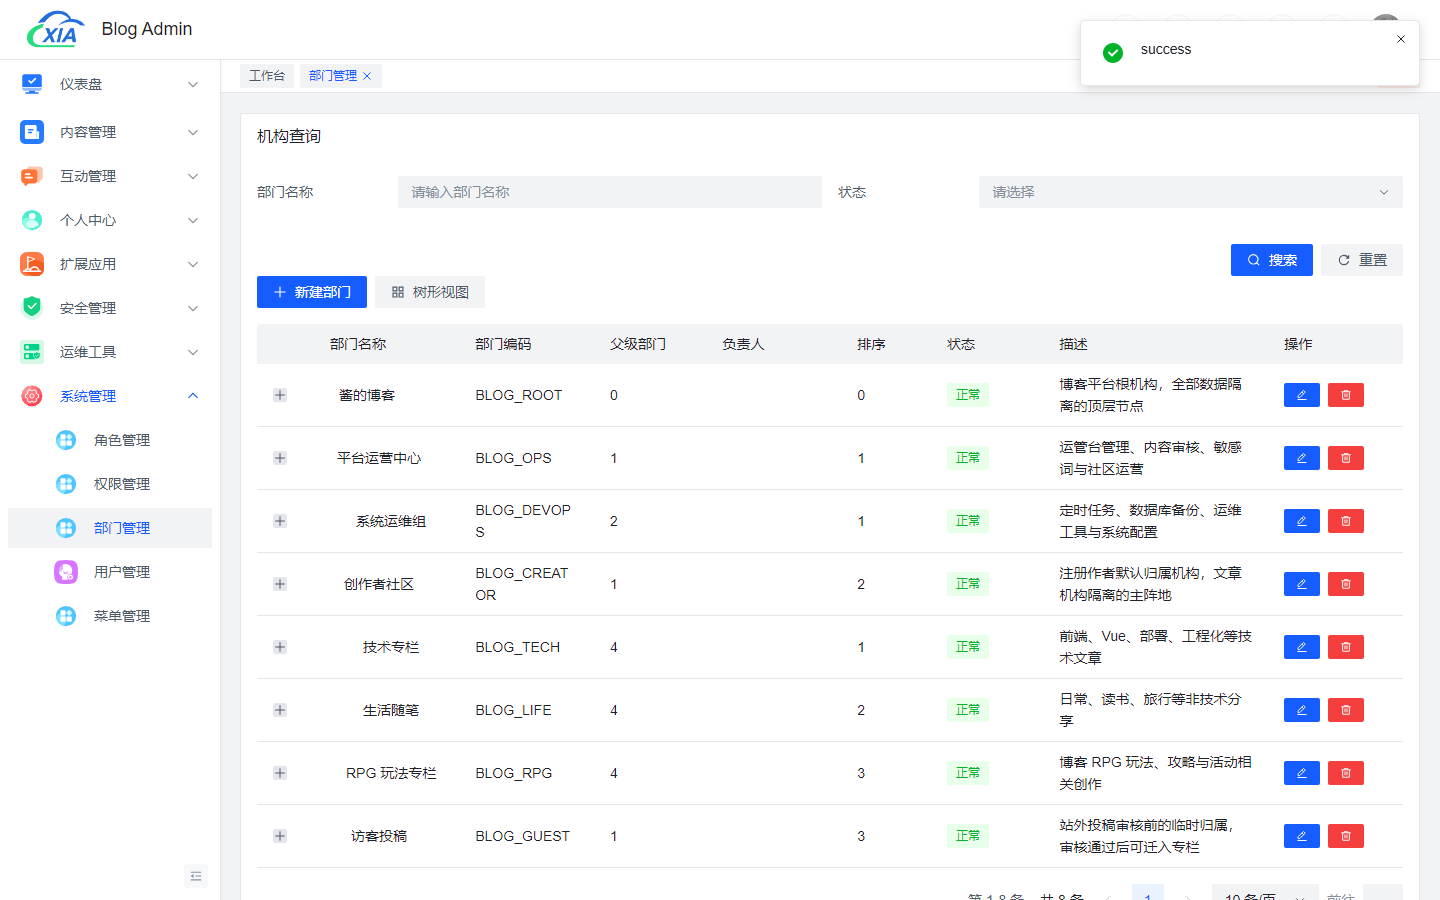Edit the 系统运维组 row
Viewport: 1440px width, 900px height.
click(1302, 521)
